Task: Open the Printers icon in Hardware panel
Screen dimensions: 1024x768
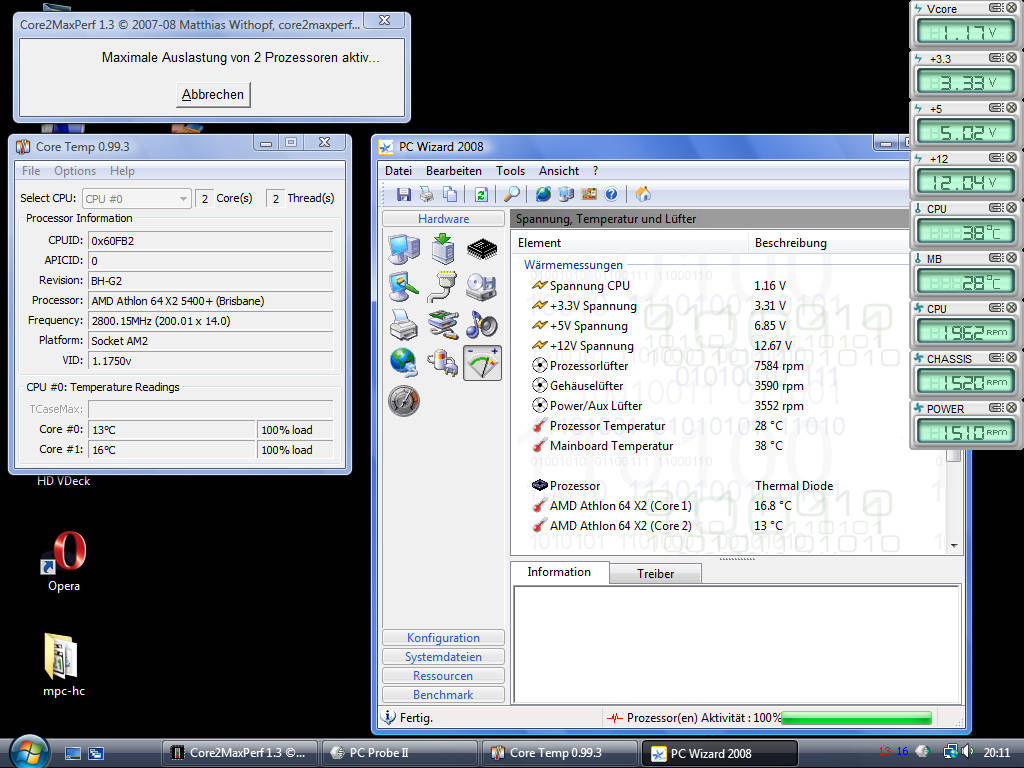Action: click(404, 325)
